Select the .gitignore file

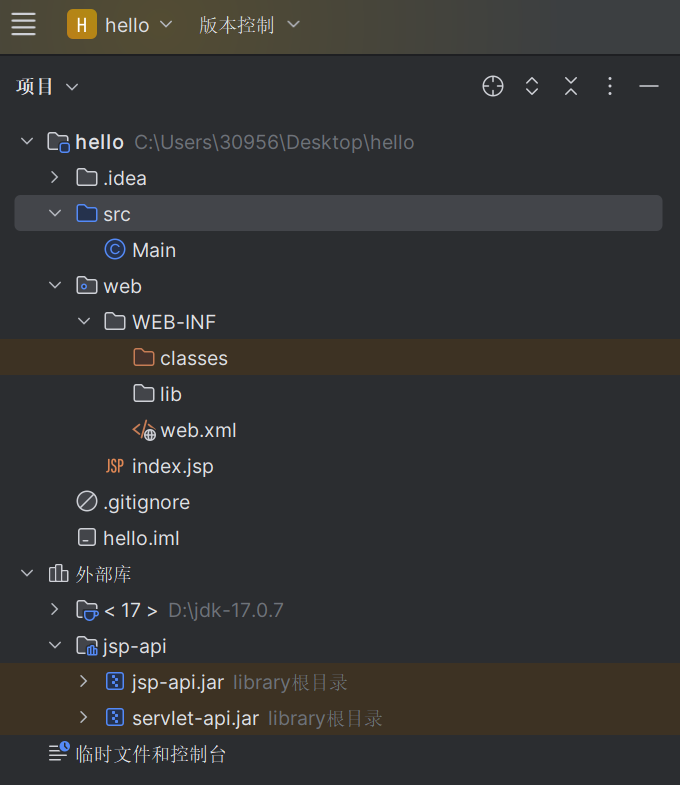click(146, 502)
